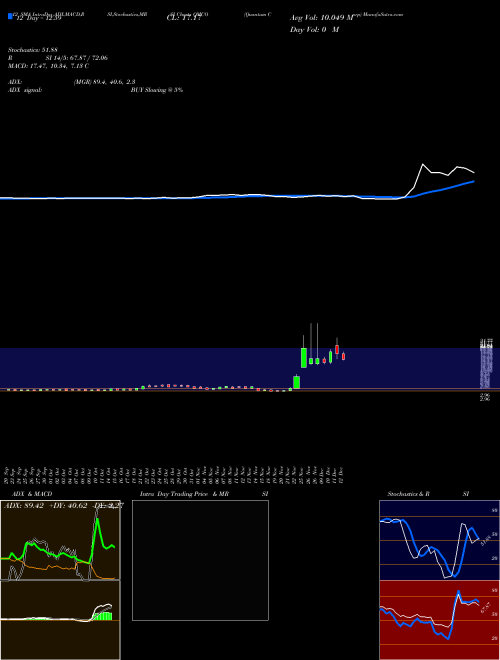
Task: Click the "ADX & MACD" panel title
Action: 32,494
